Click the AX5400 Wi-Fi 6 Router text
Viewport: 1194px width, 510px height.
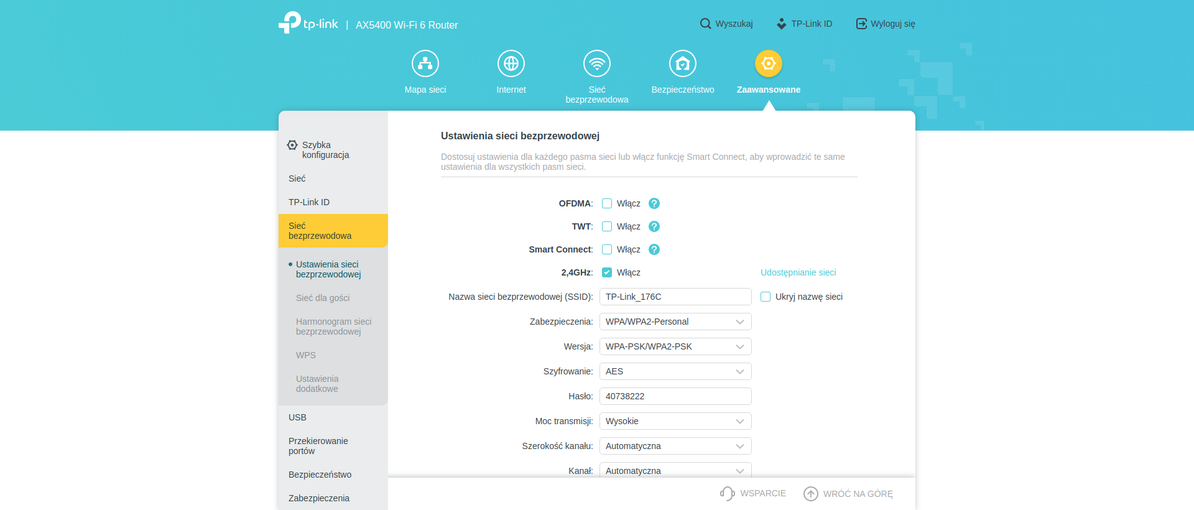click(407, 25)
